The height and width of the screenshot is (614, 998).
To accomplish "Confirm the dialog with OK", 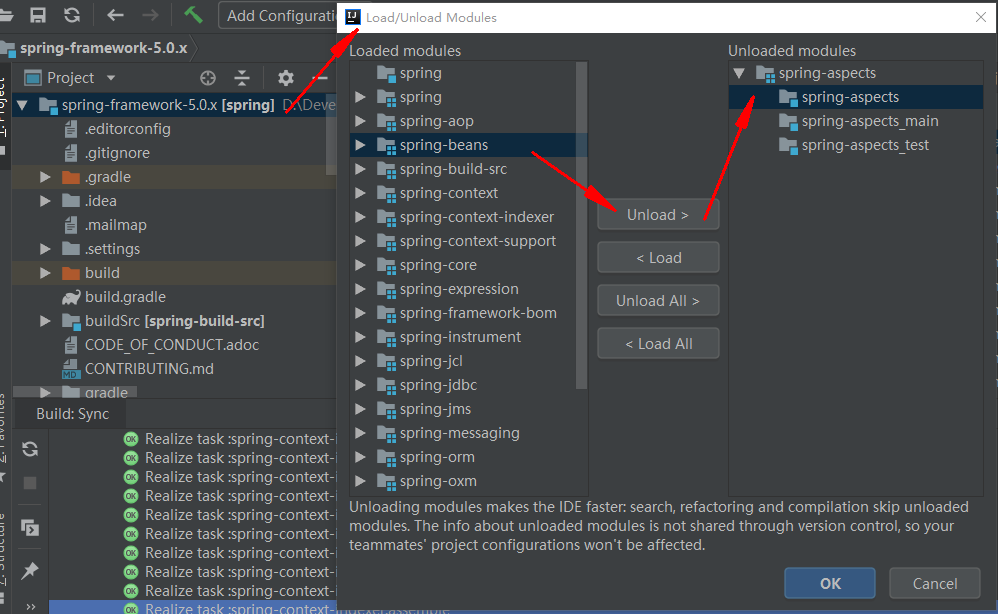I will pos(830,583).
